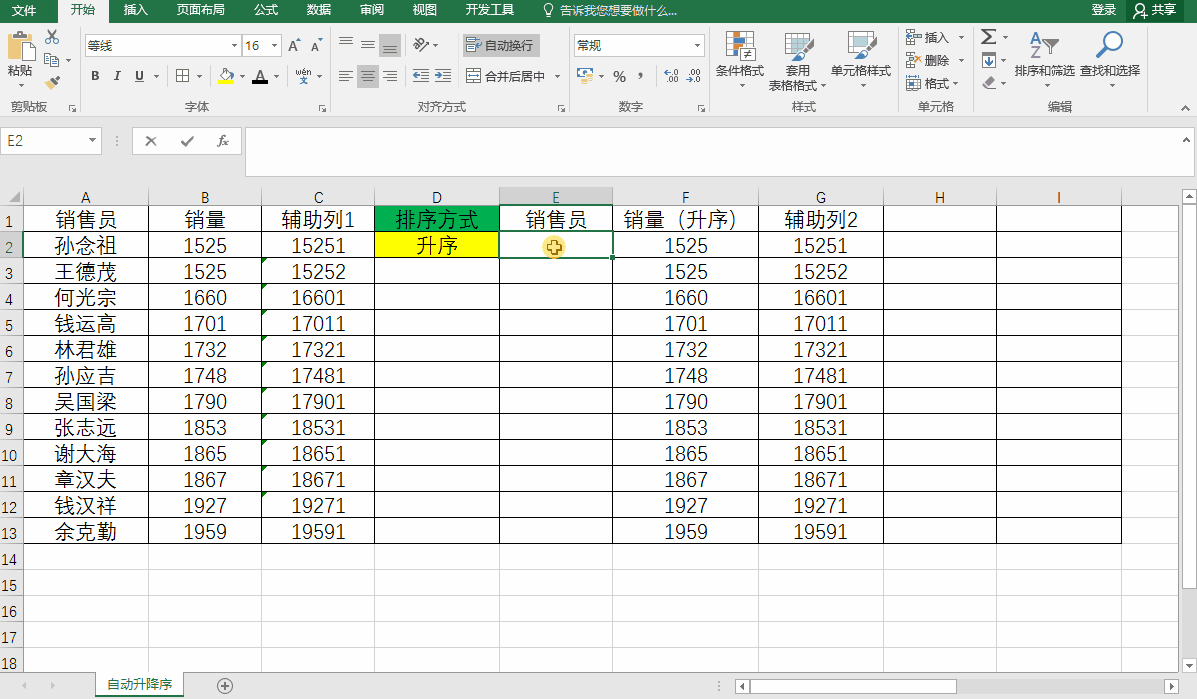Click 登录 sign in
1197x699 pixels.
click(x=1103, y=10)
